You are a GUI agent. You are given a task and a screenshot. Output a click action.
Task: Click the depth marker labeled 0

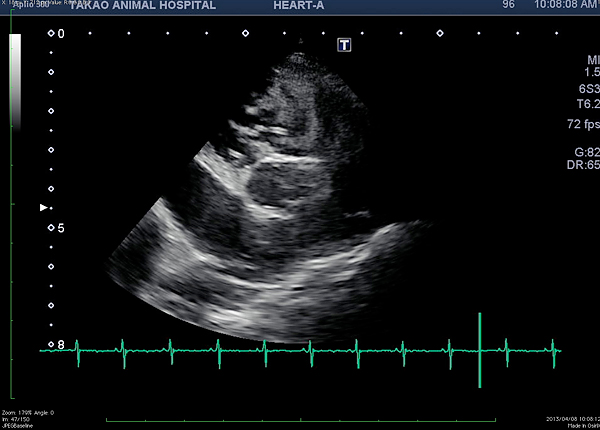pos(60,34)
